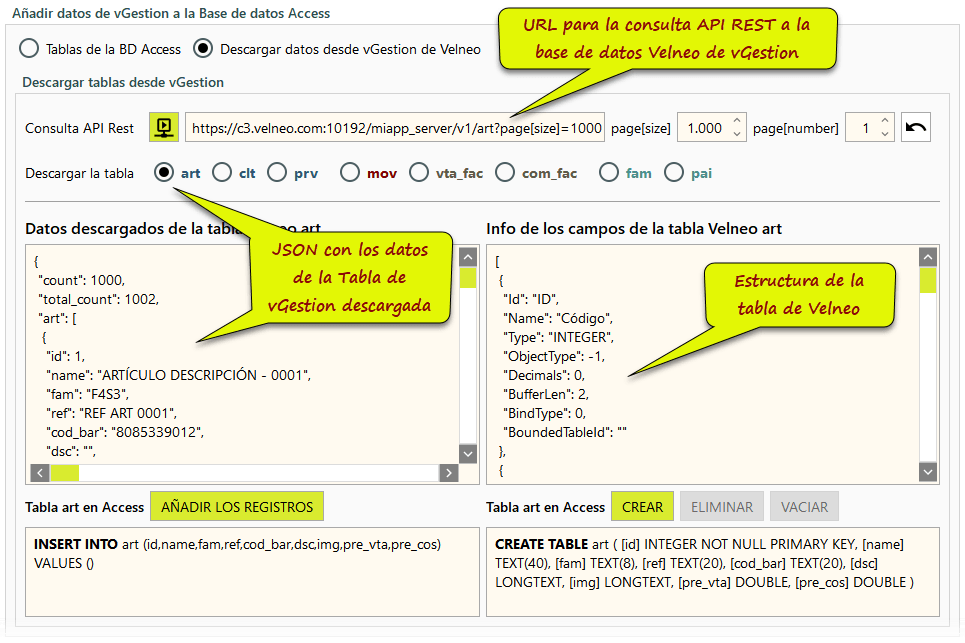The image size is (965, 643).
Task: Choose the prv table radio button
Action: pos(277,173)
